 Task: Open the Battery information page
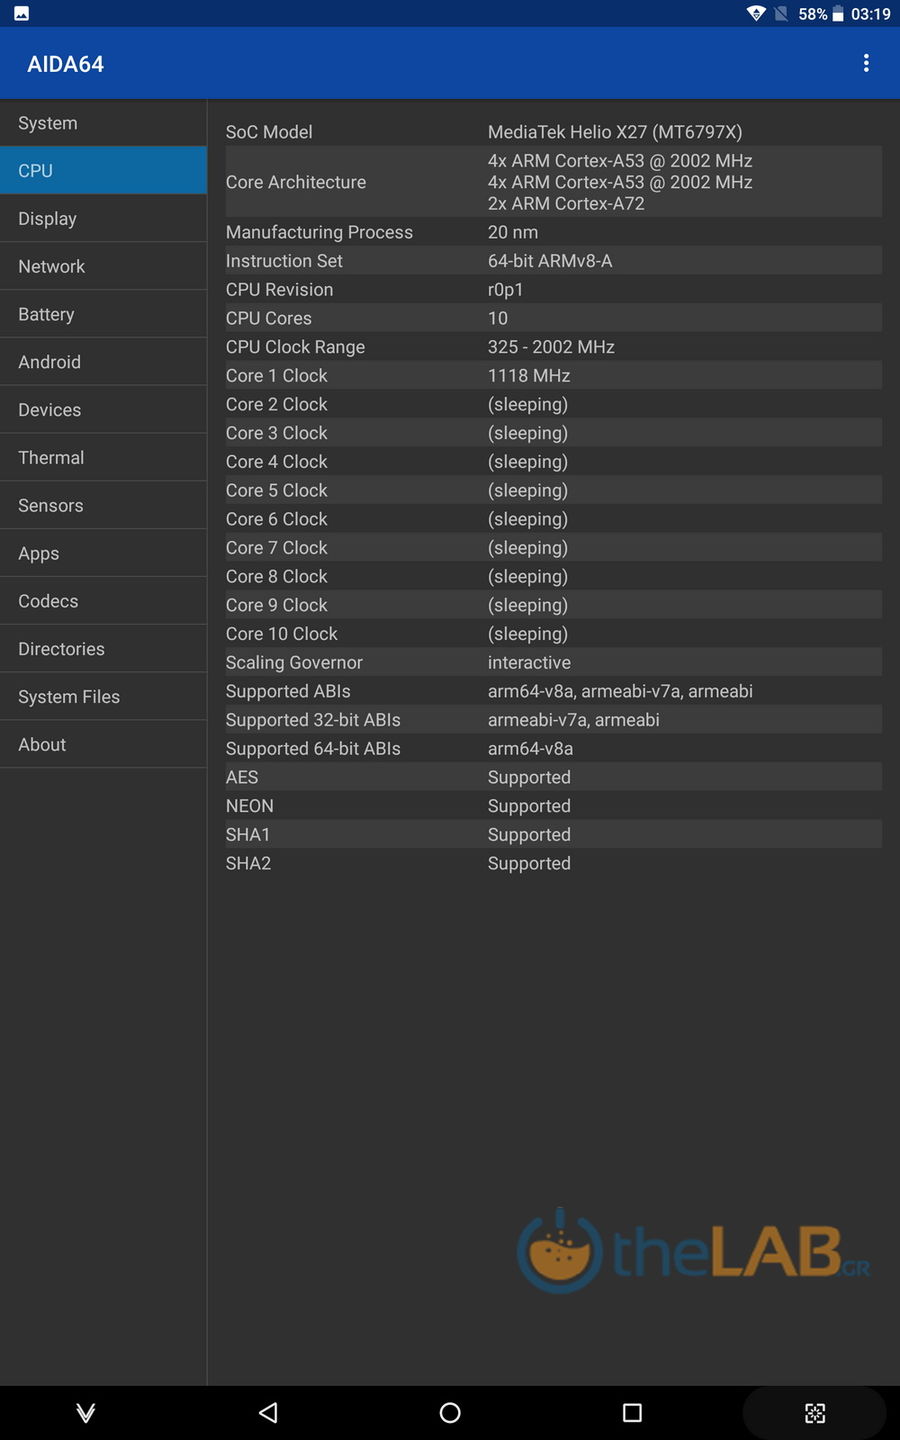pos(103,315)
